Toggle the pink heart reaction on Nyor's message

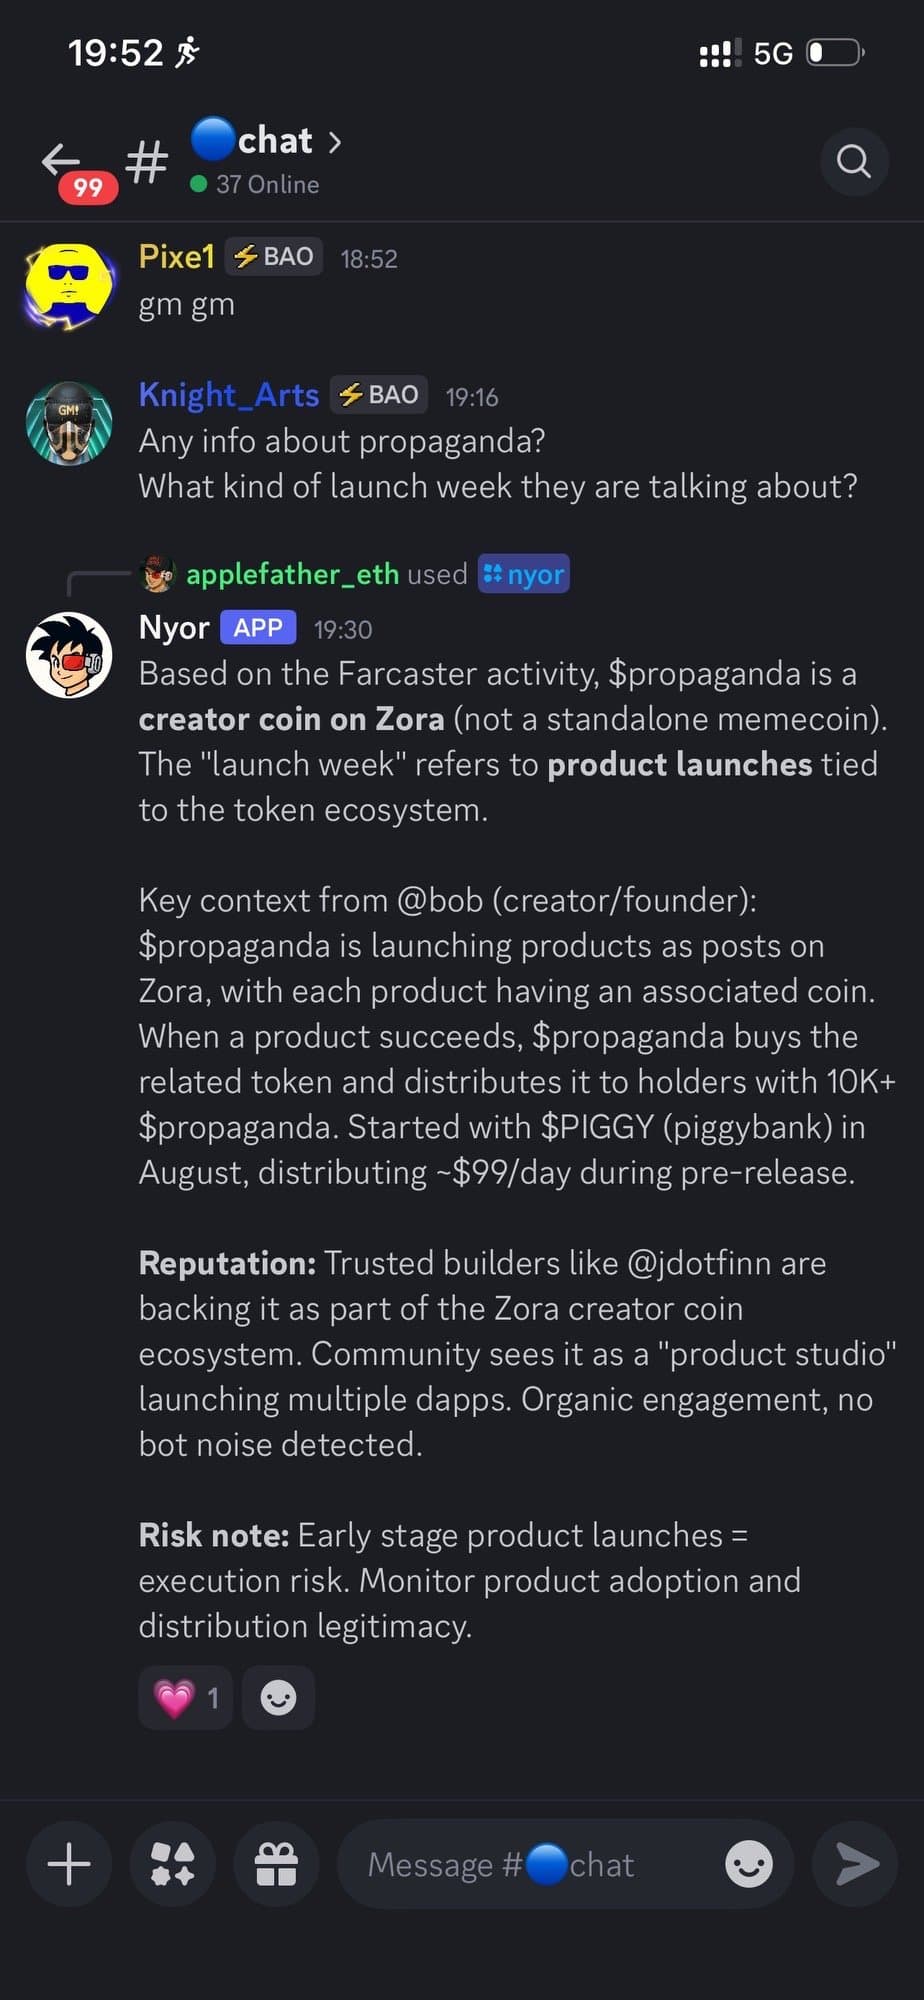click(x=184, y=1697)
